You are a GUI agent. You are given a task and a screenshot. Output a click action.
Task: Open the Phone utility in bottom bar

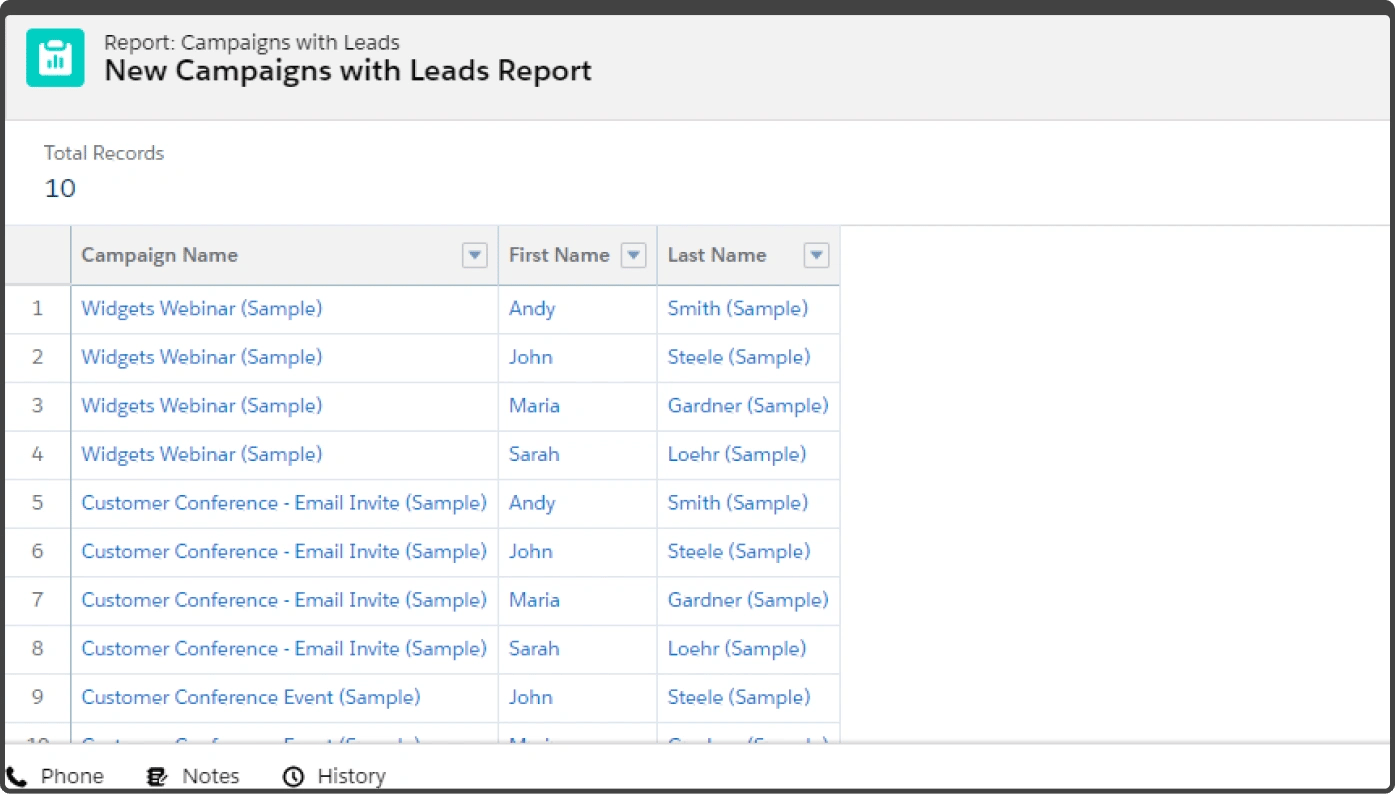(56, 776)
